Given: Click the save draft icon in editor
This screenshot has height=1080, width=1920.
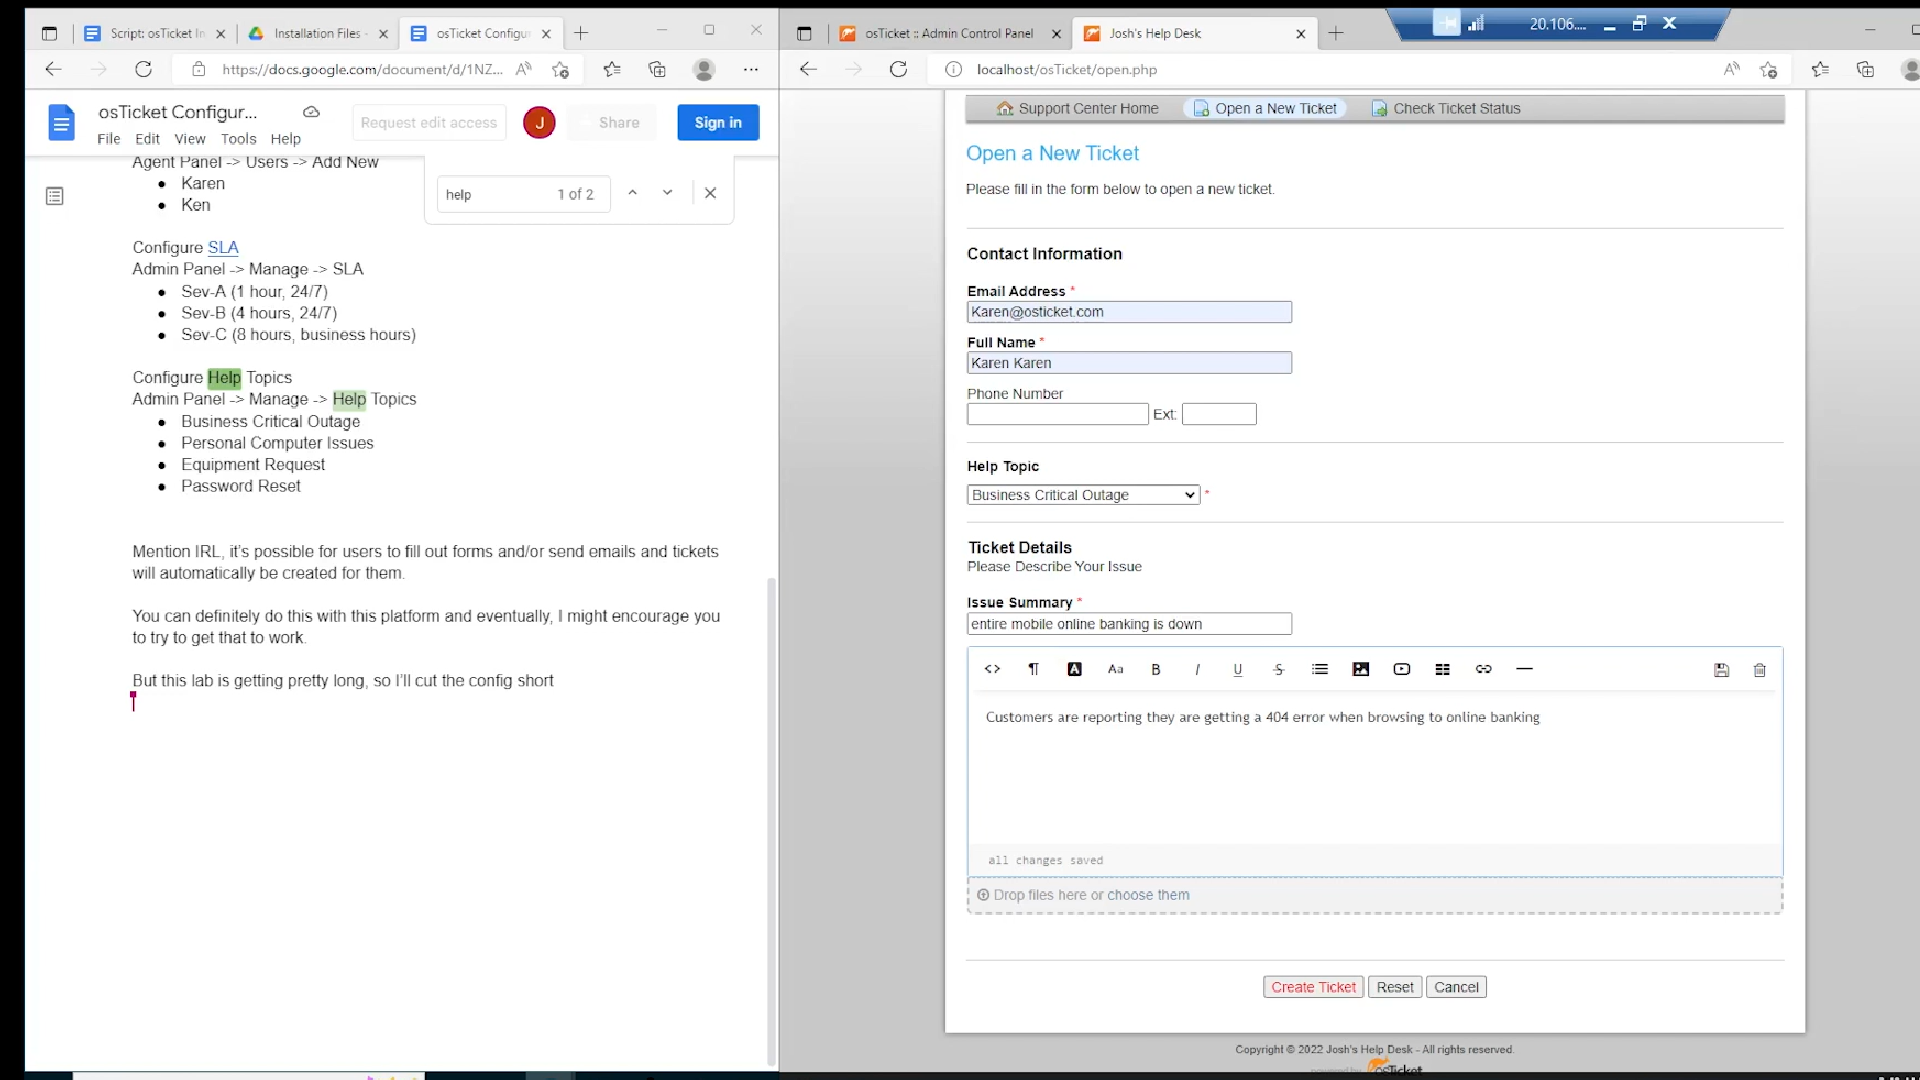Looking at the screenshot, I should 1721,670.
